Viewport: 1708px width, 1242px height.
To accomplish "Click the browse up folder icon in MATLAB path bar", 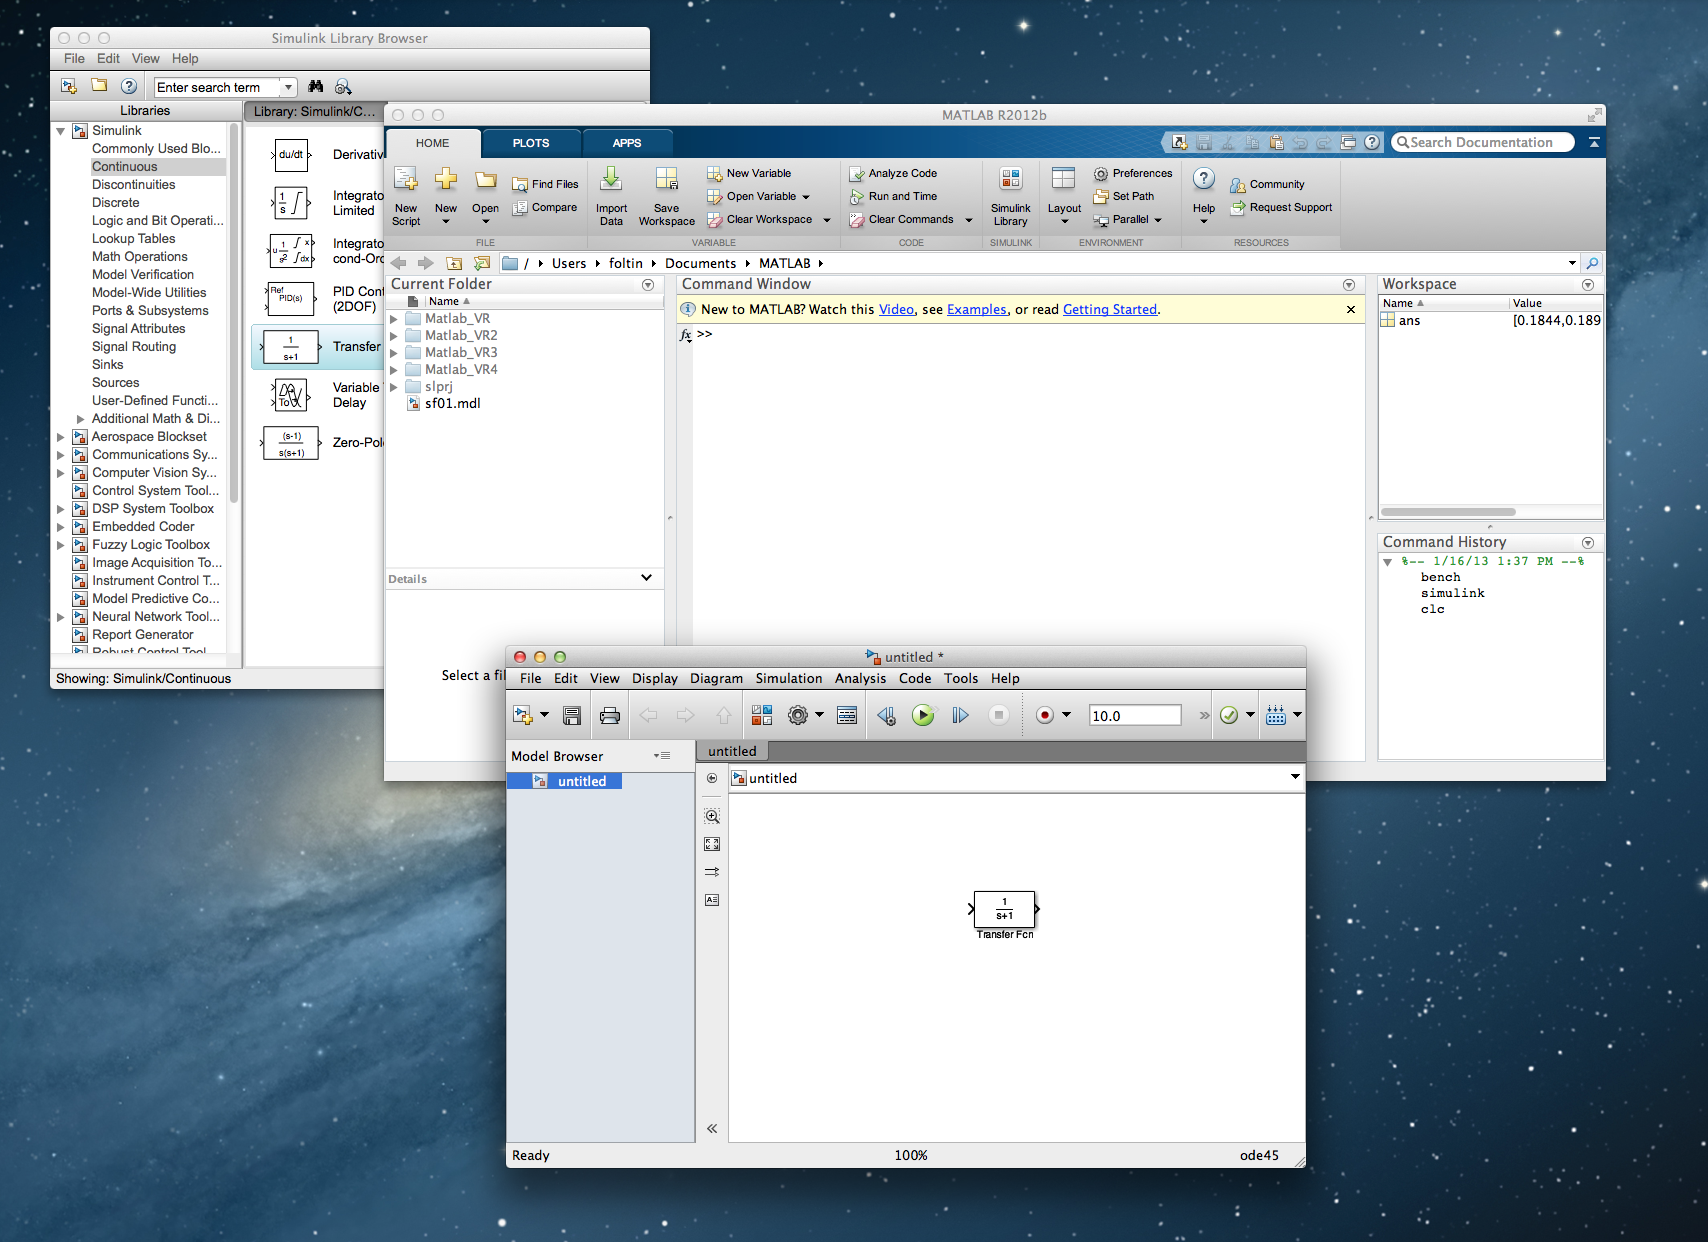I will pos(454,263).
